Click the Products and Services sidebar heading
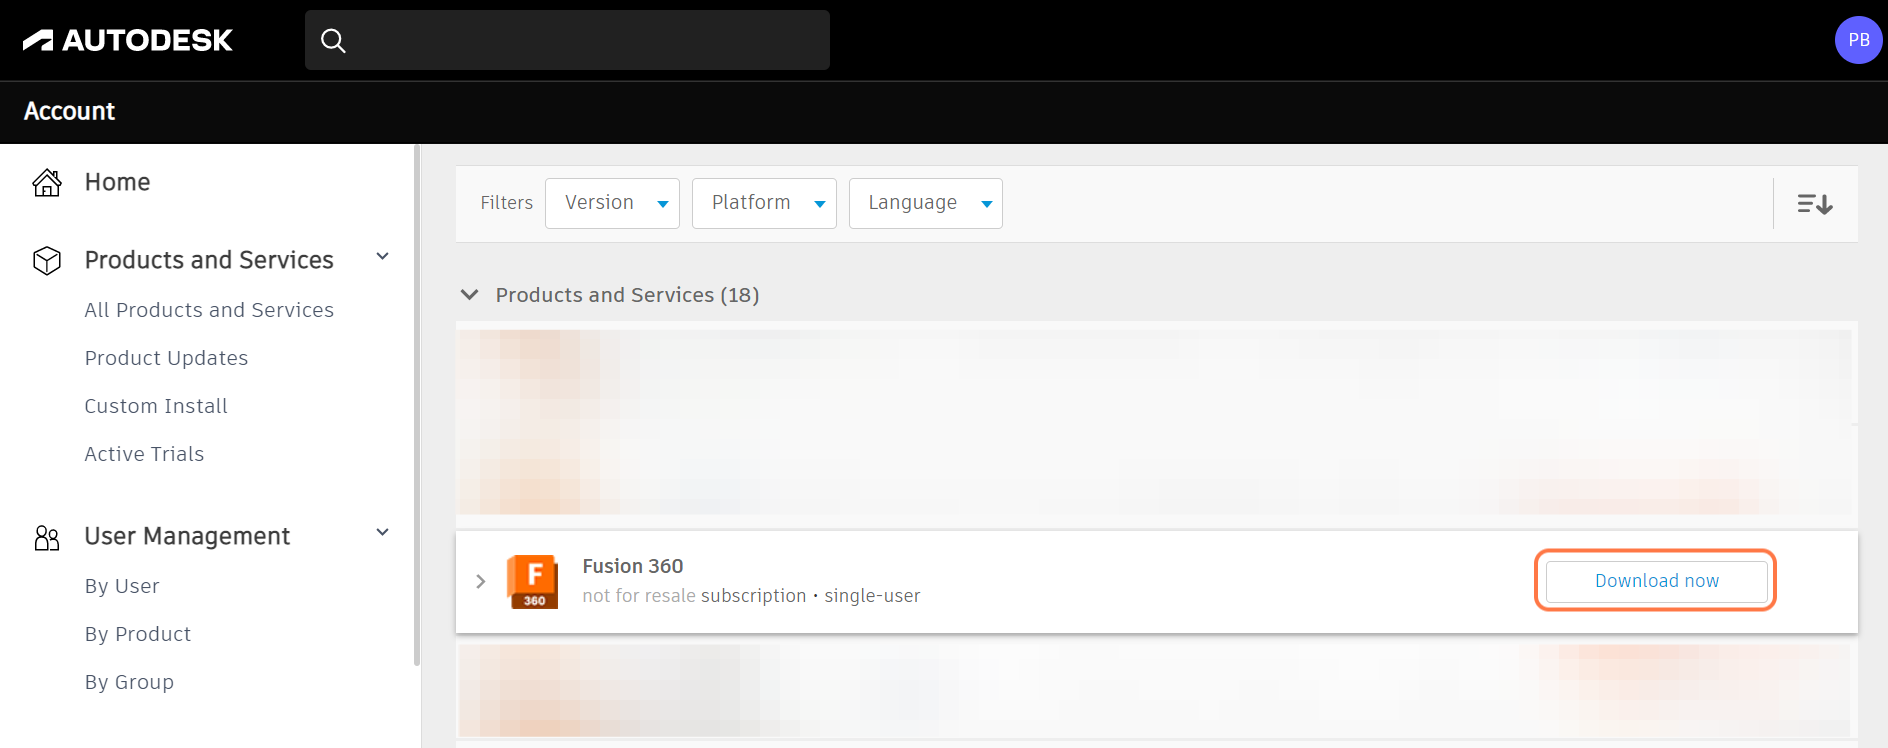1888x748 pixels. pyautogui.click(x=209, y=260)
